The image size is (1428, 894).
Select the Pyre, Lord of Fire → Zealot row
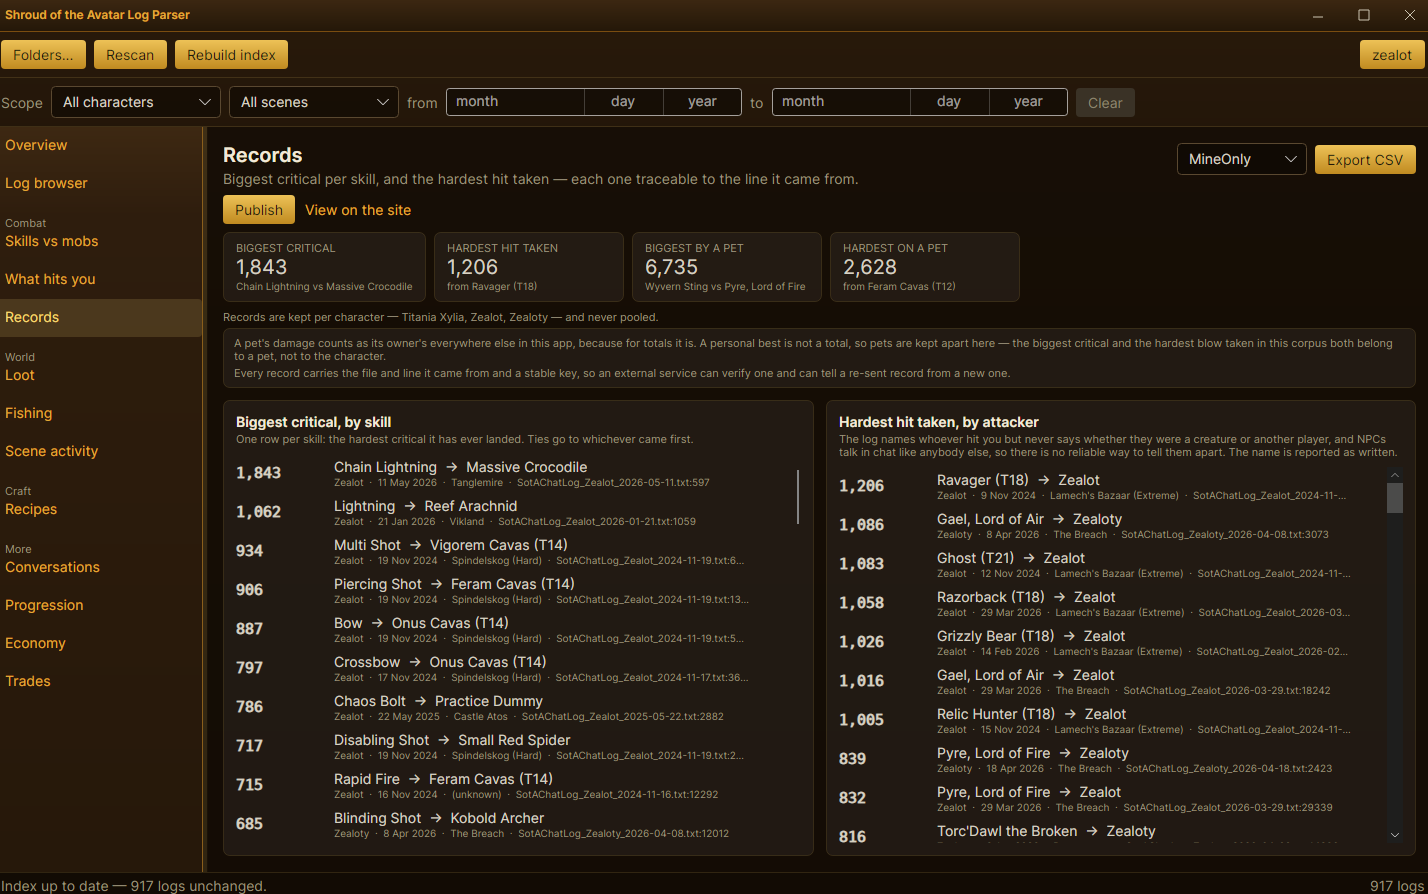pos(1110,798)
